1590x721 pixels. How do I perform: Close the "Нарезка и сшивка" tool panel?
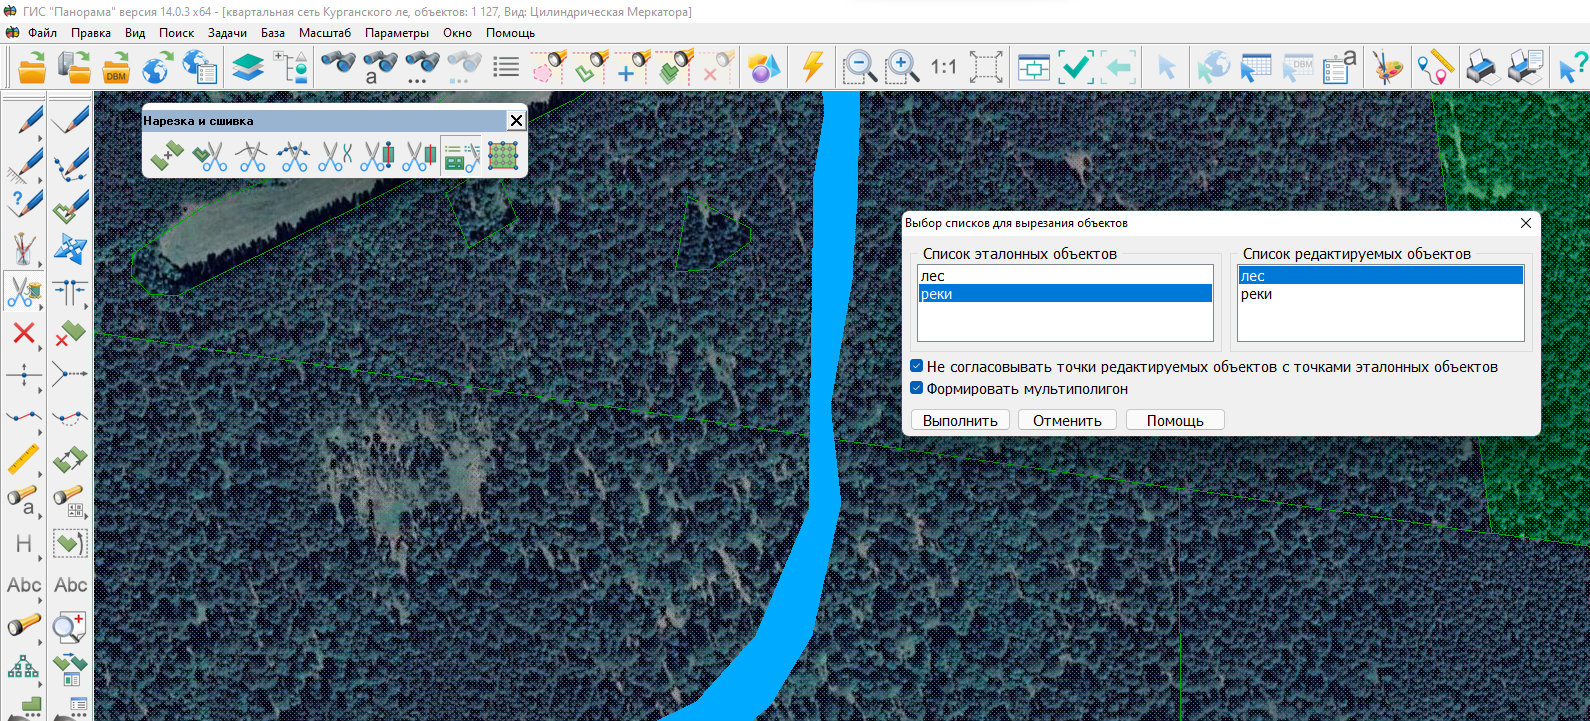(516, 121)
